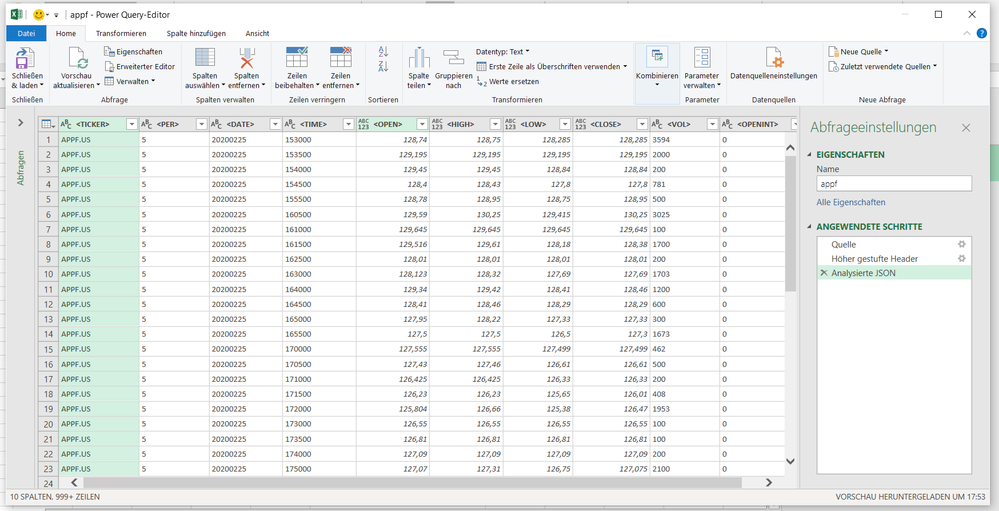999x511 pixels.
Task: Select the Spalte teilen tool
Action: 418,59
